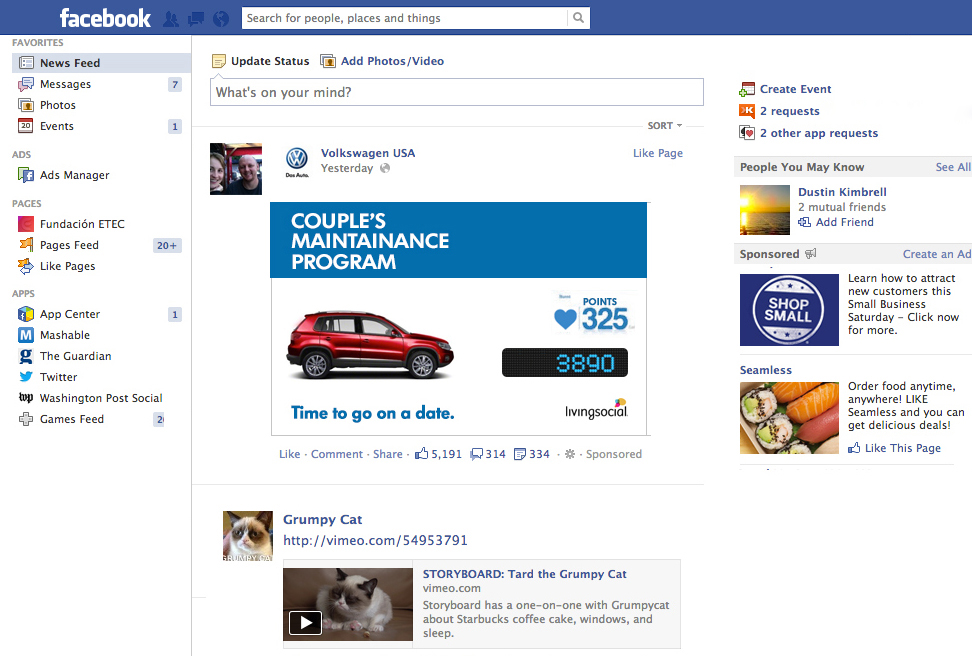Click the Like Page link
The image size is (972, 656).
(658, 153)
